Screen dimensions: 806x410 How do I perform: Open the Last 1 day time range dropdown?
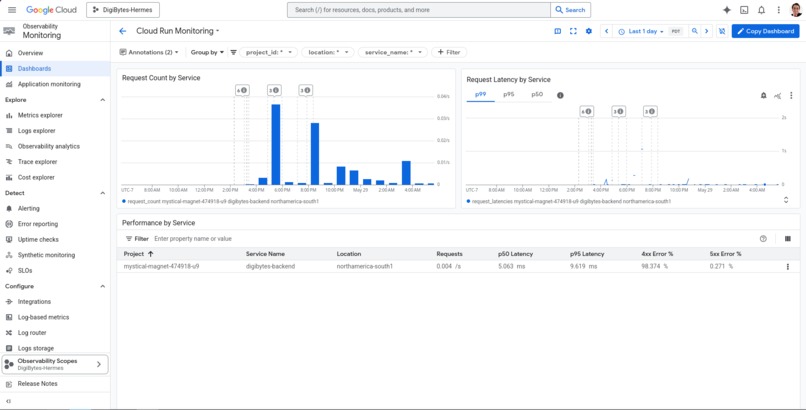coord(640,31)
